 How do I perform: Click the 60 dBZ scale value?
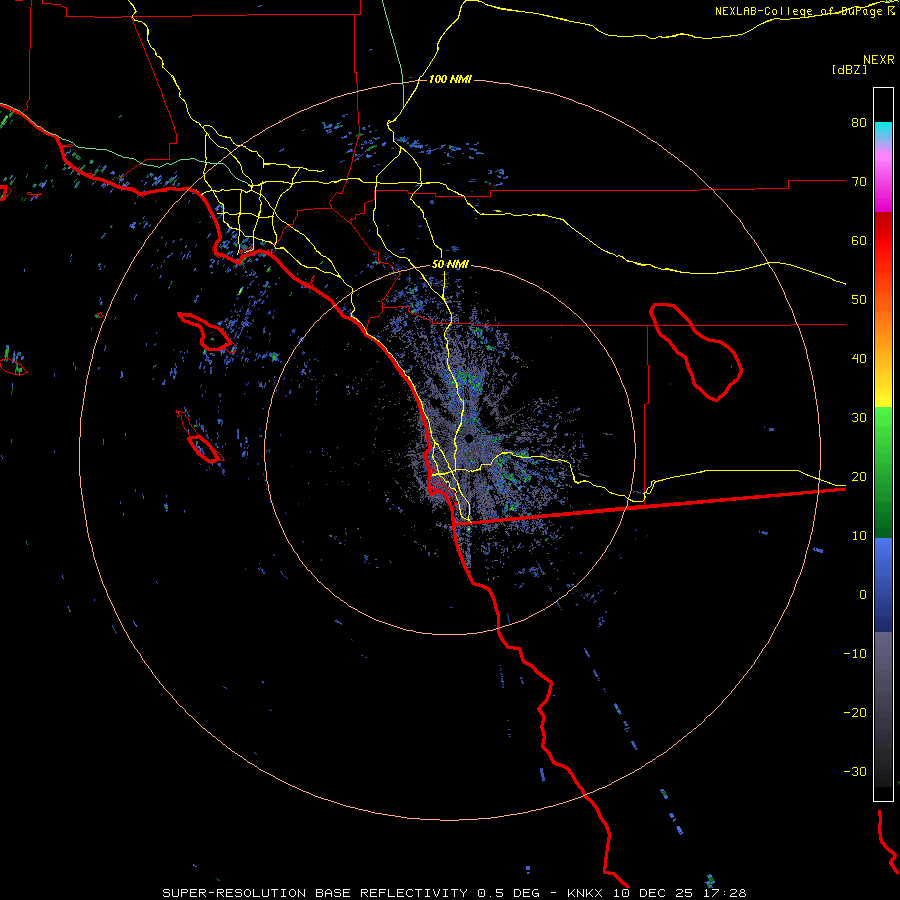pyautogui.click(x=859, y=240)
